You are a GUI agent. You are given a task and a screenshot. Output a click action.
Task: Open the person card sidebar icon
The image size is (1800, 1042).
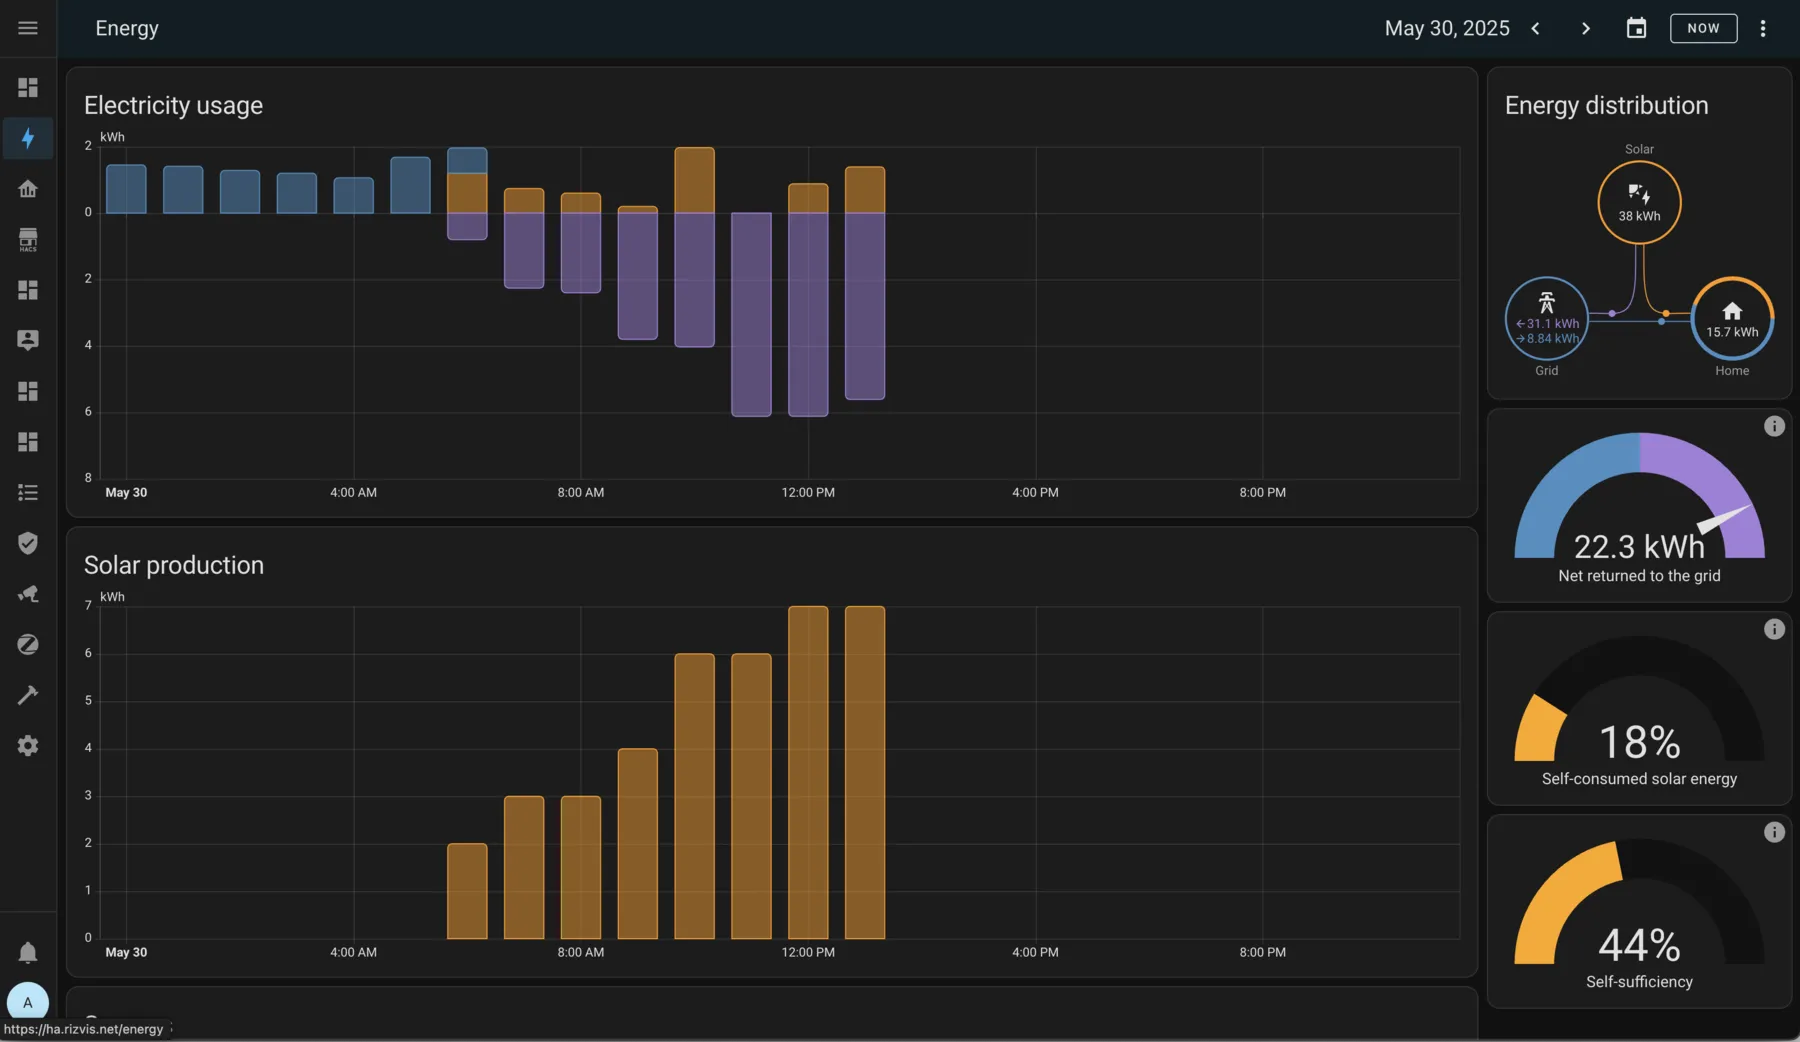[x=28, y=341]
